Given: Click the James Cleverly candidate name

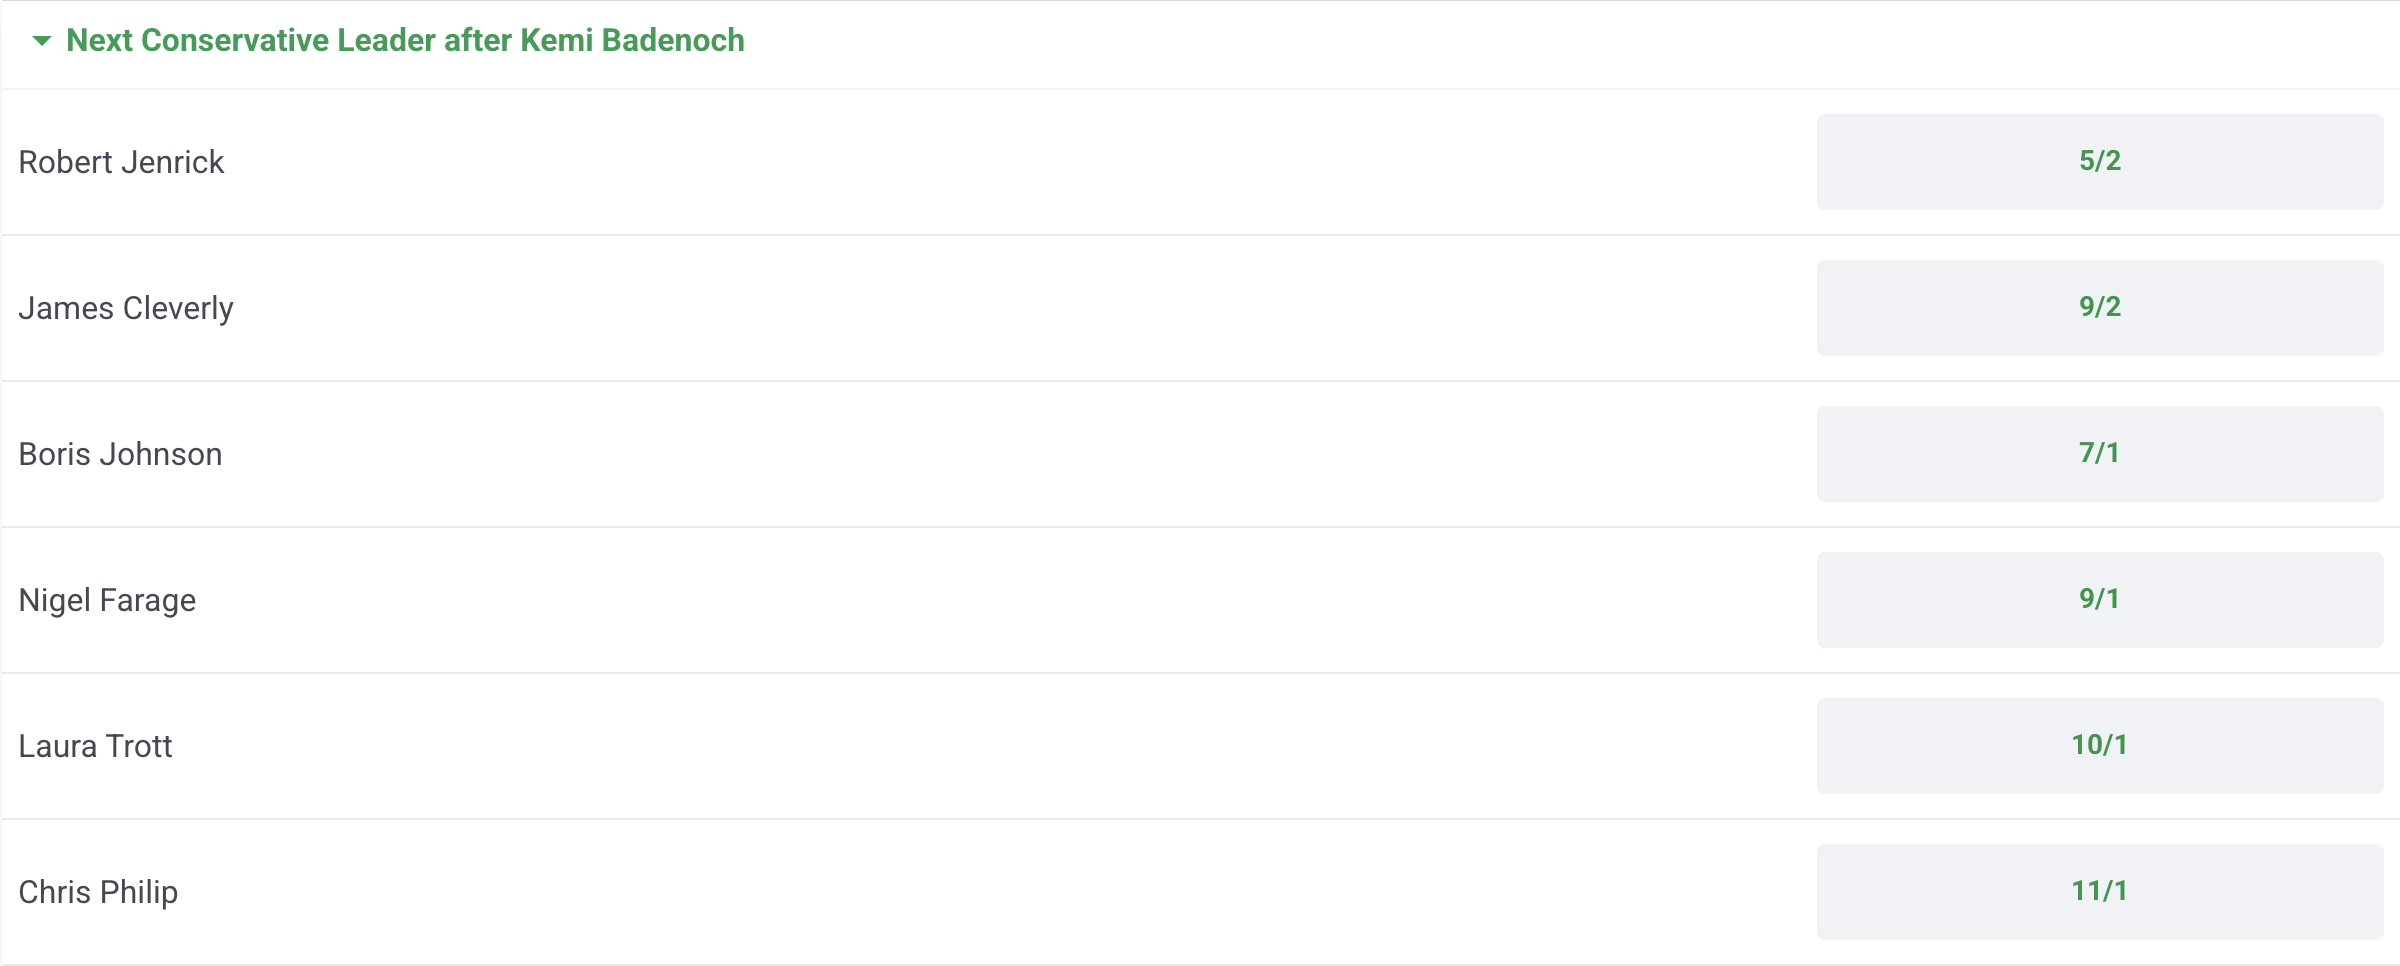Looking at the screenshot, I should point(126,308).
